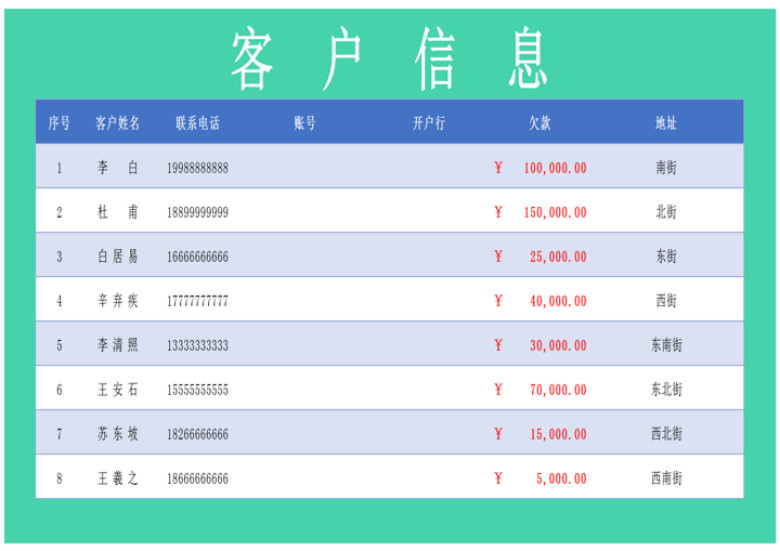
Task: Click the debt amount 5,000.00
Action: [x=561, y=479]
